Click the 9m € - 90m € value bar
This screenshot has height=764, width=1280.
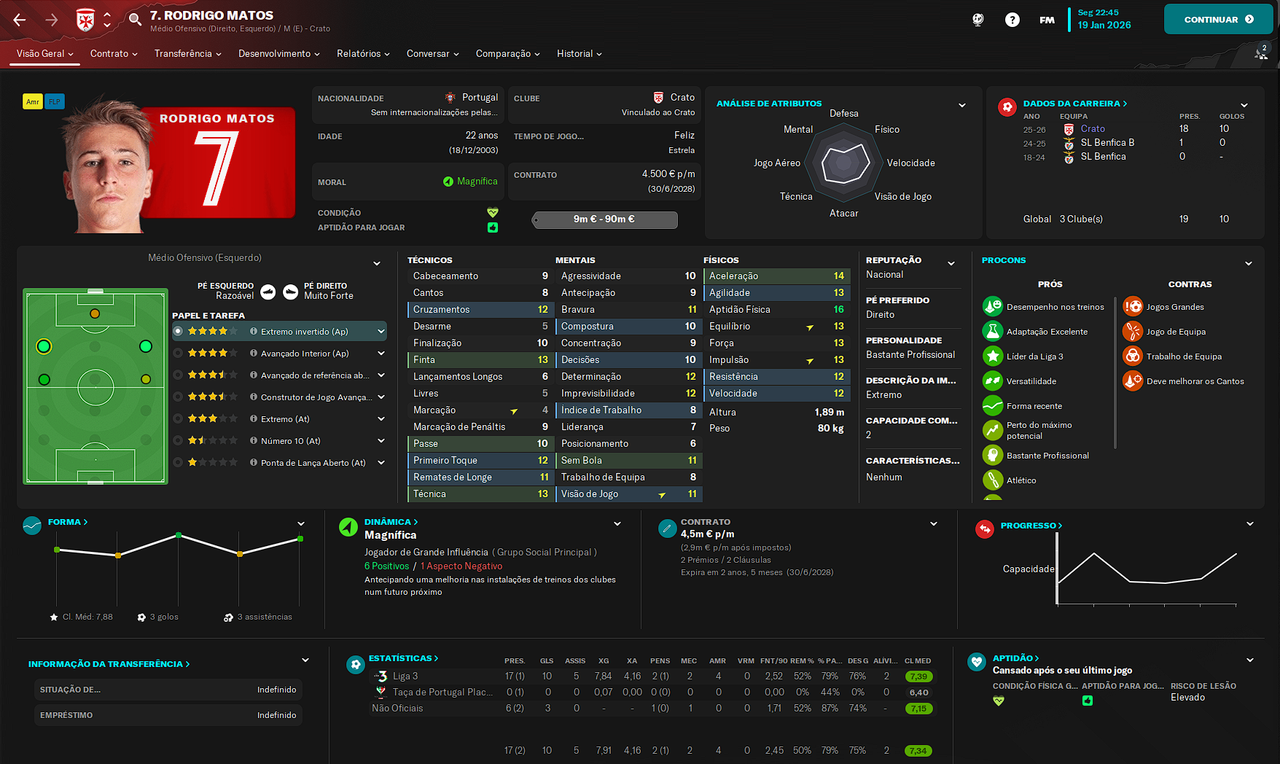click(604, 219)
